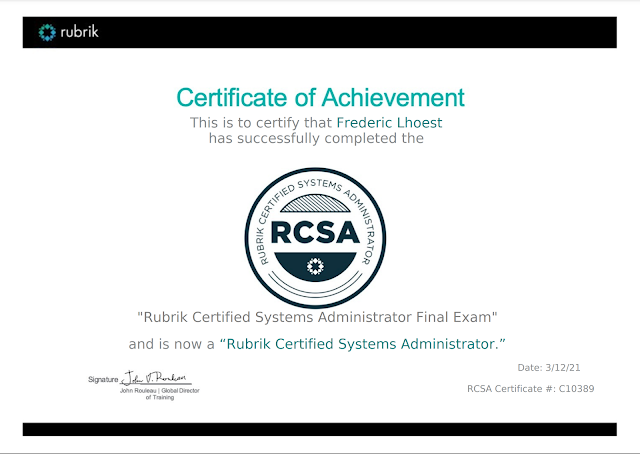640x454 pixels.
Task: Click the large 'RCSA' letters in badge
Action: point(315,232)
